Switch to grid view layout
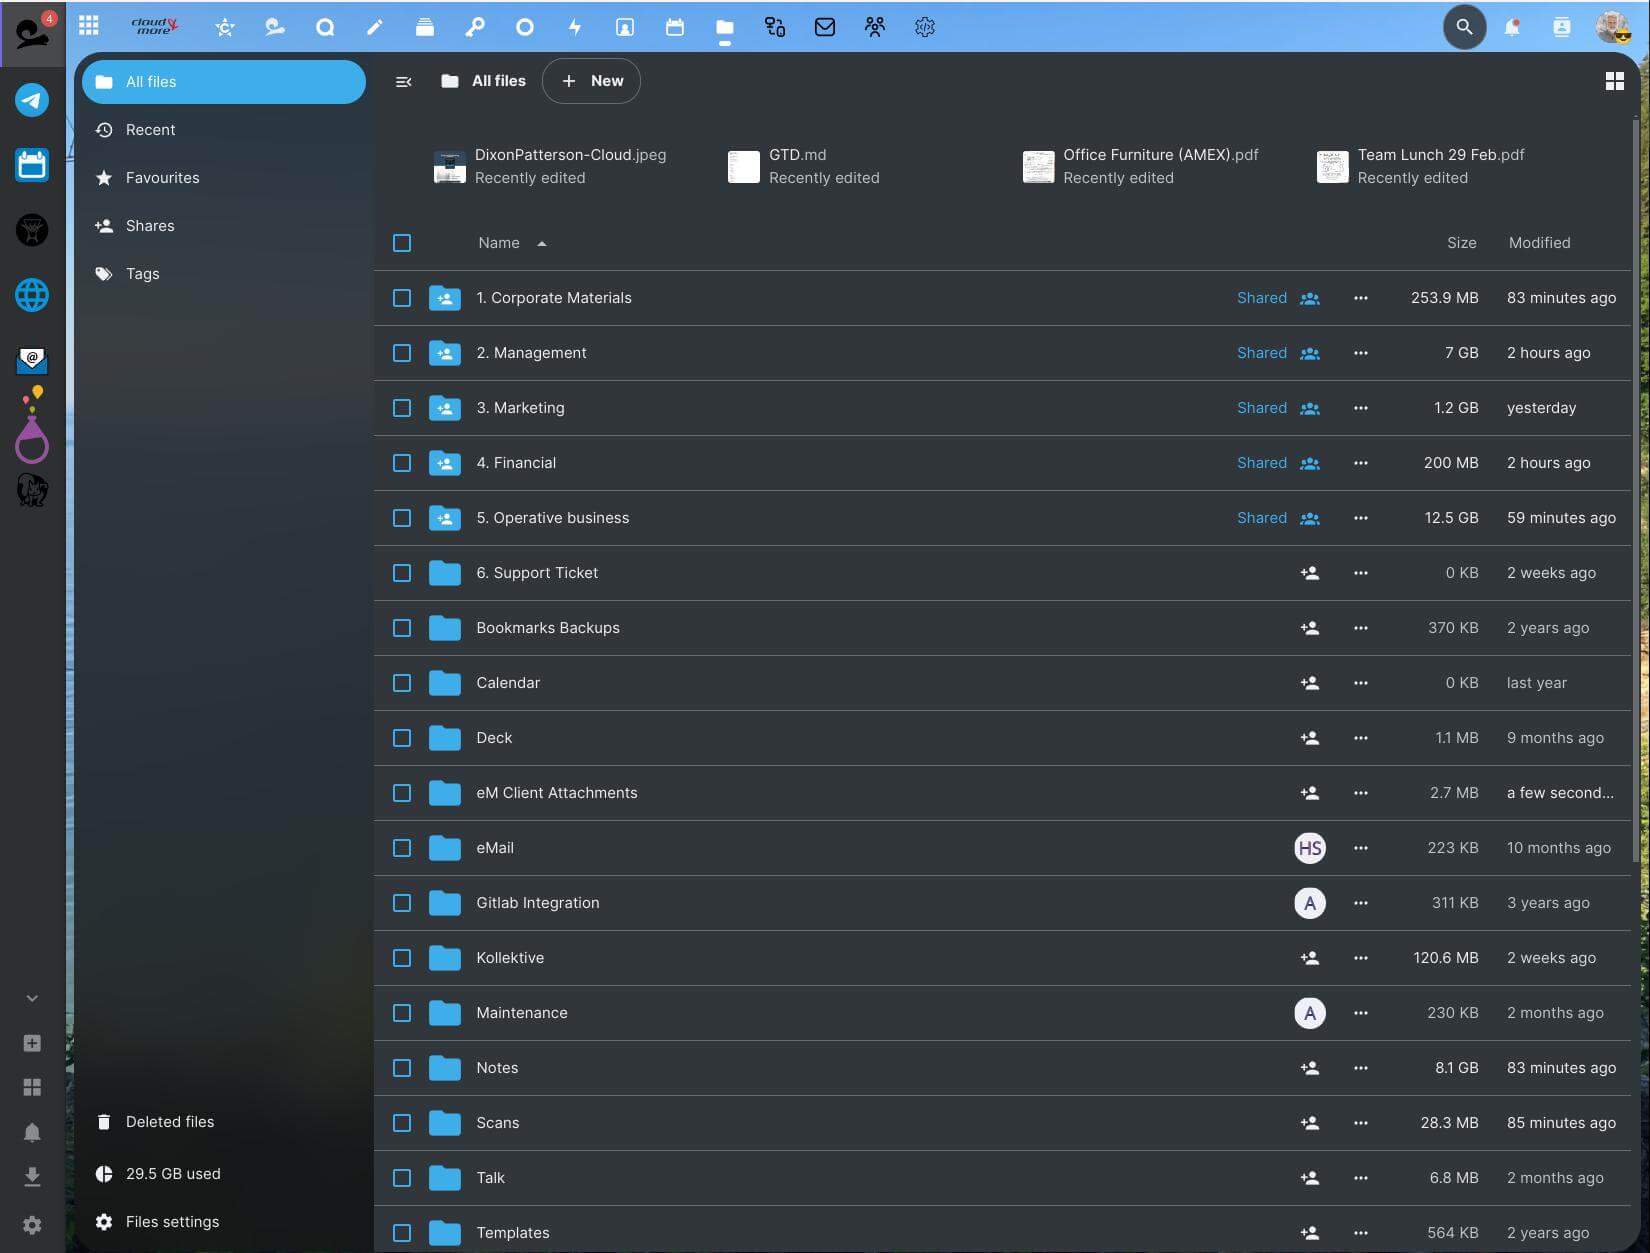The height and width of the screenshot is (1253, 1650). pyautogui.click(x=1614, y=81)
